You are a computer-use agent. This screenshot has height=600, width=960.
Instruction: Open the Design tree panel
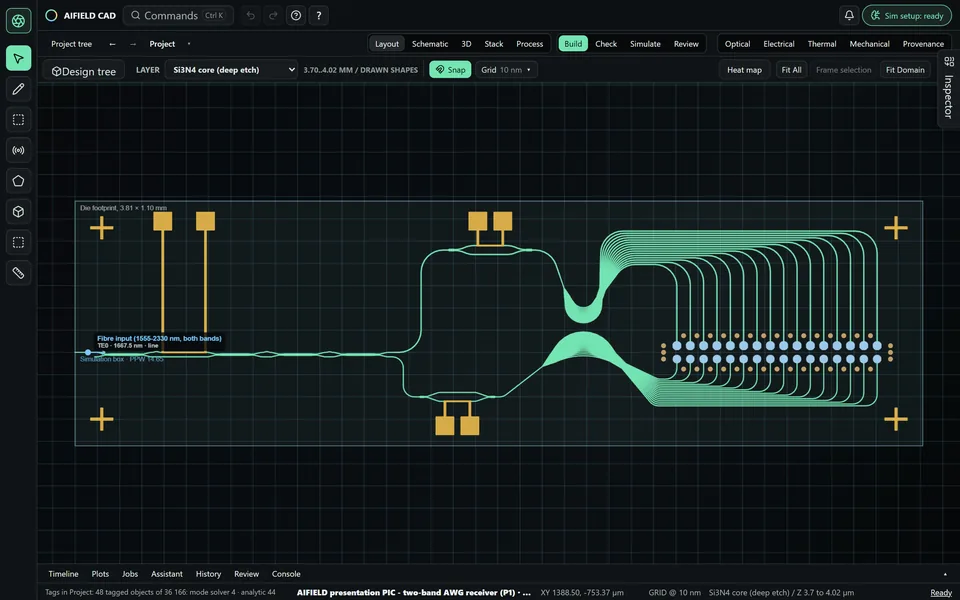84,72
